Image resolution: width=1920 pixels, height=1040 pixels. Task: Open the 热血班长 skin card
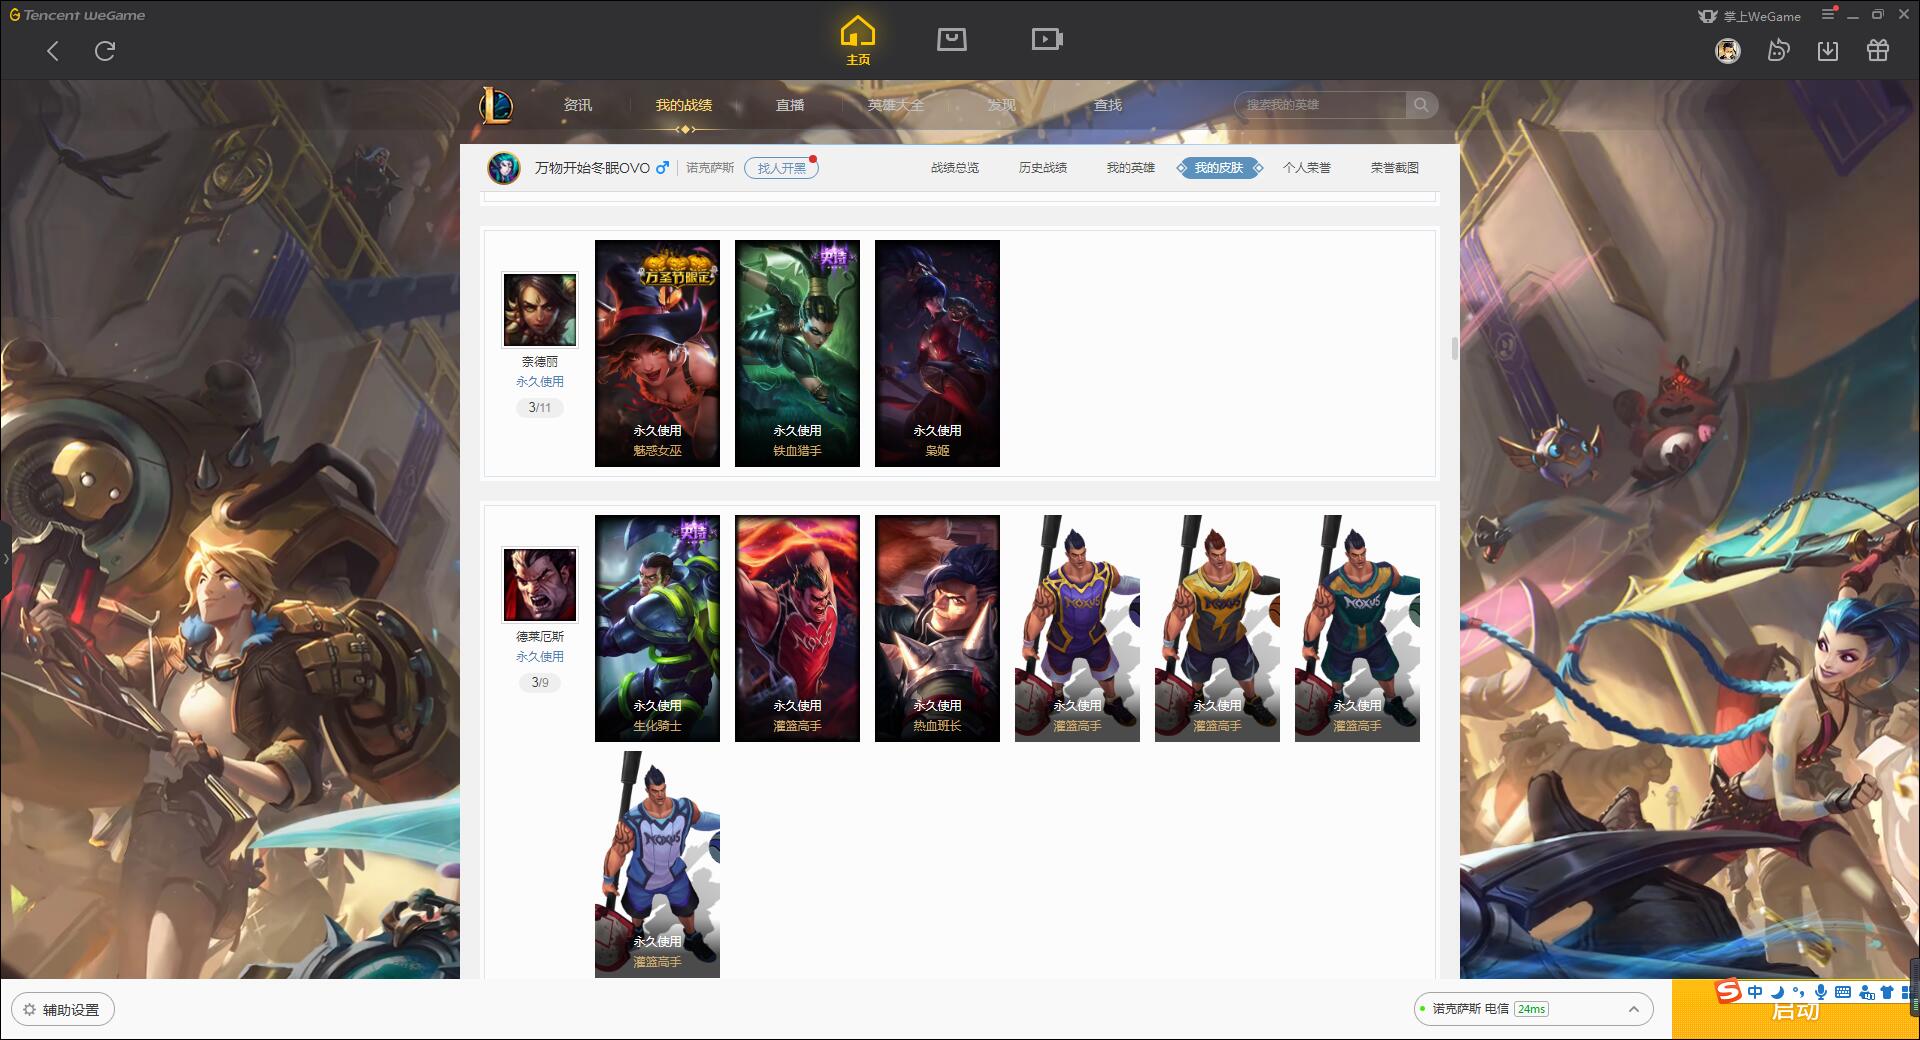click(x=937, y=628)
